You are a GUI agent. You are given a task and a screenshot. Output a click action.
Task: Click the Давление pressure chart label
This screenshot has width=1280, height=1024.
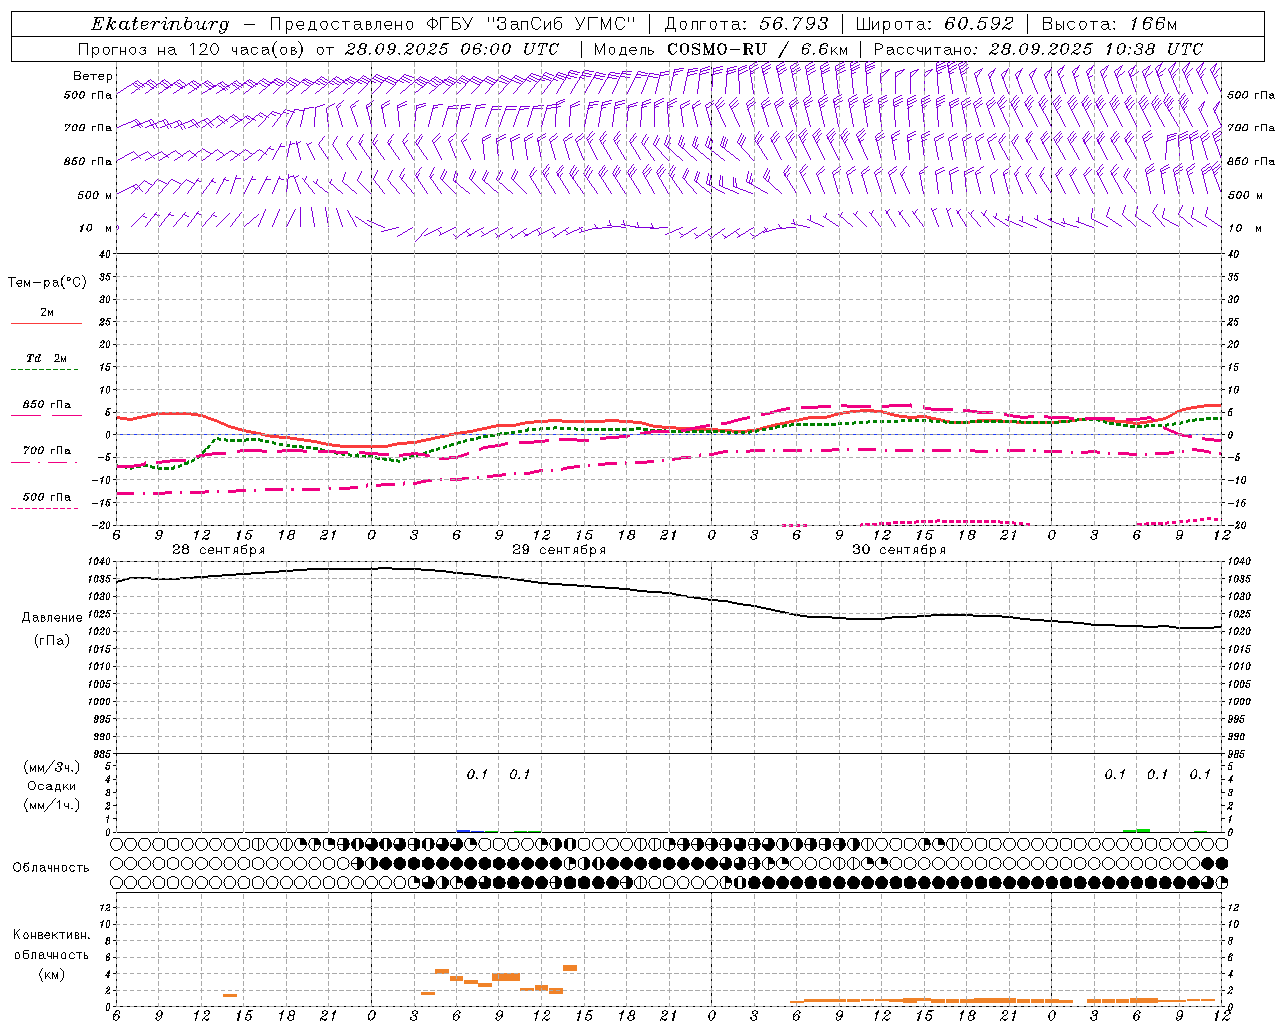tap(52, 618)
